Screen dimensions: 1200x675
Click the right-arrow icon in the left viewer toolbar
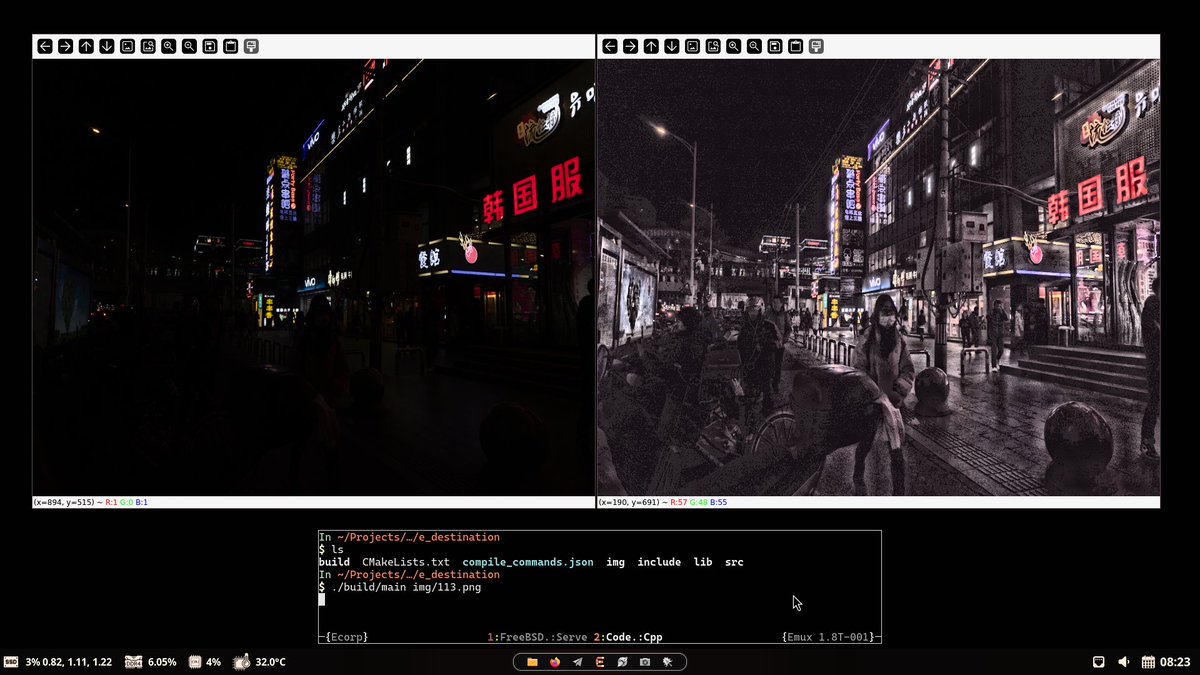click(65, 46)
